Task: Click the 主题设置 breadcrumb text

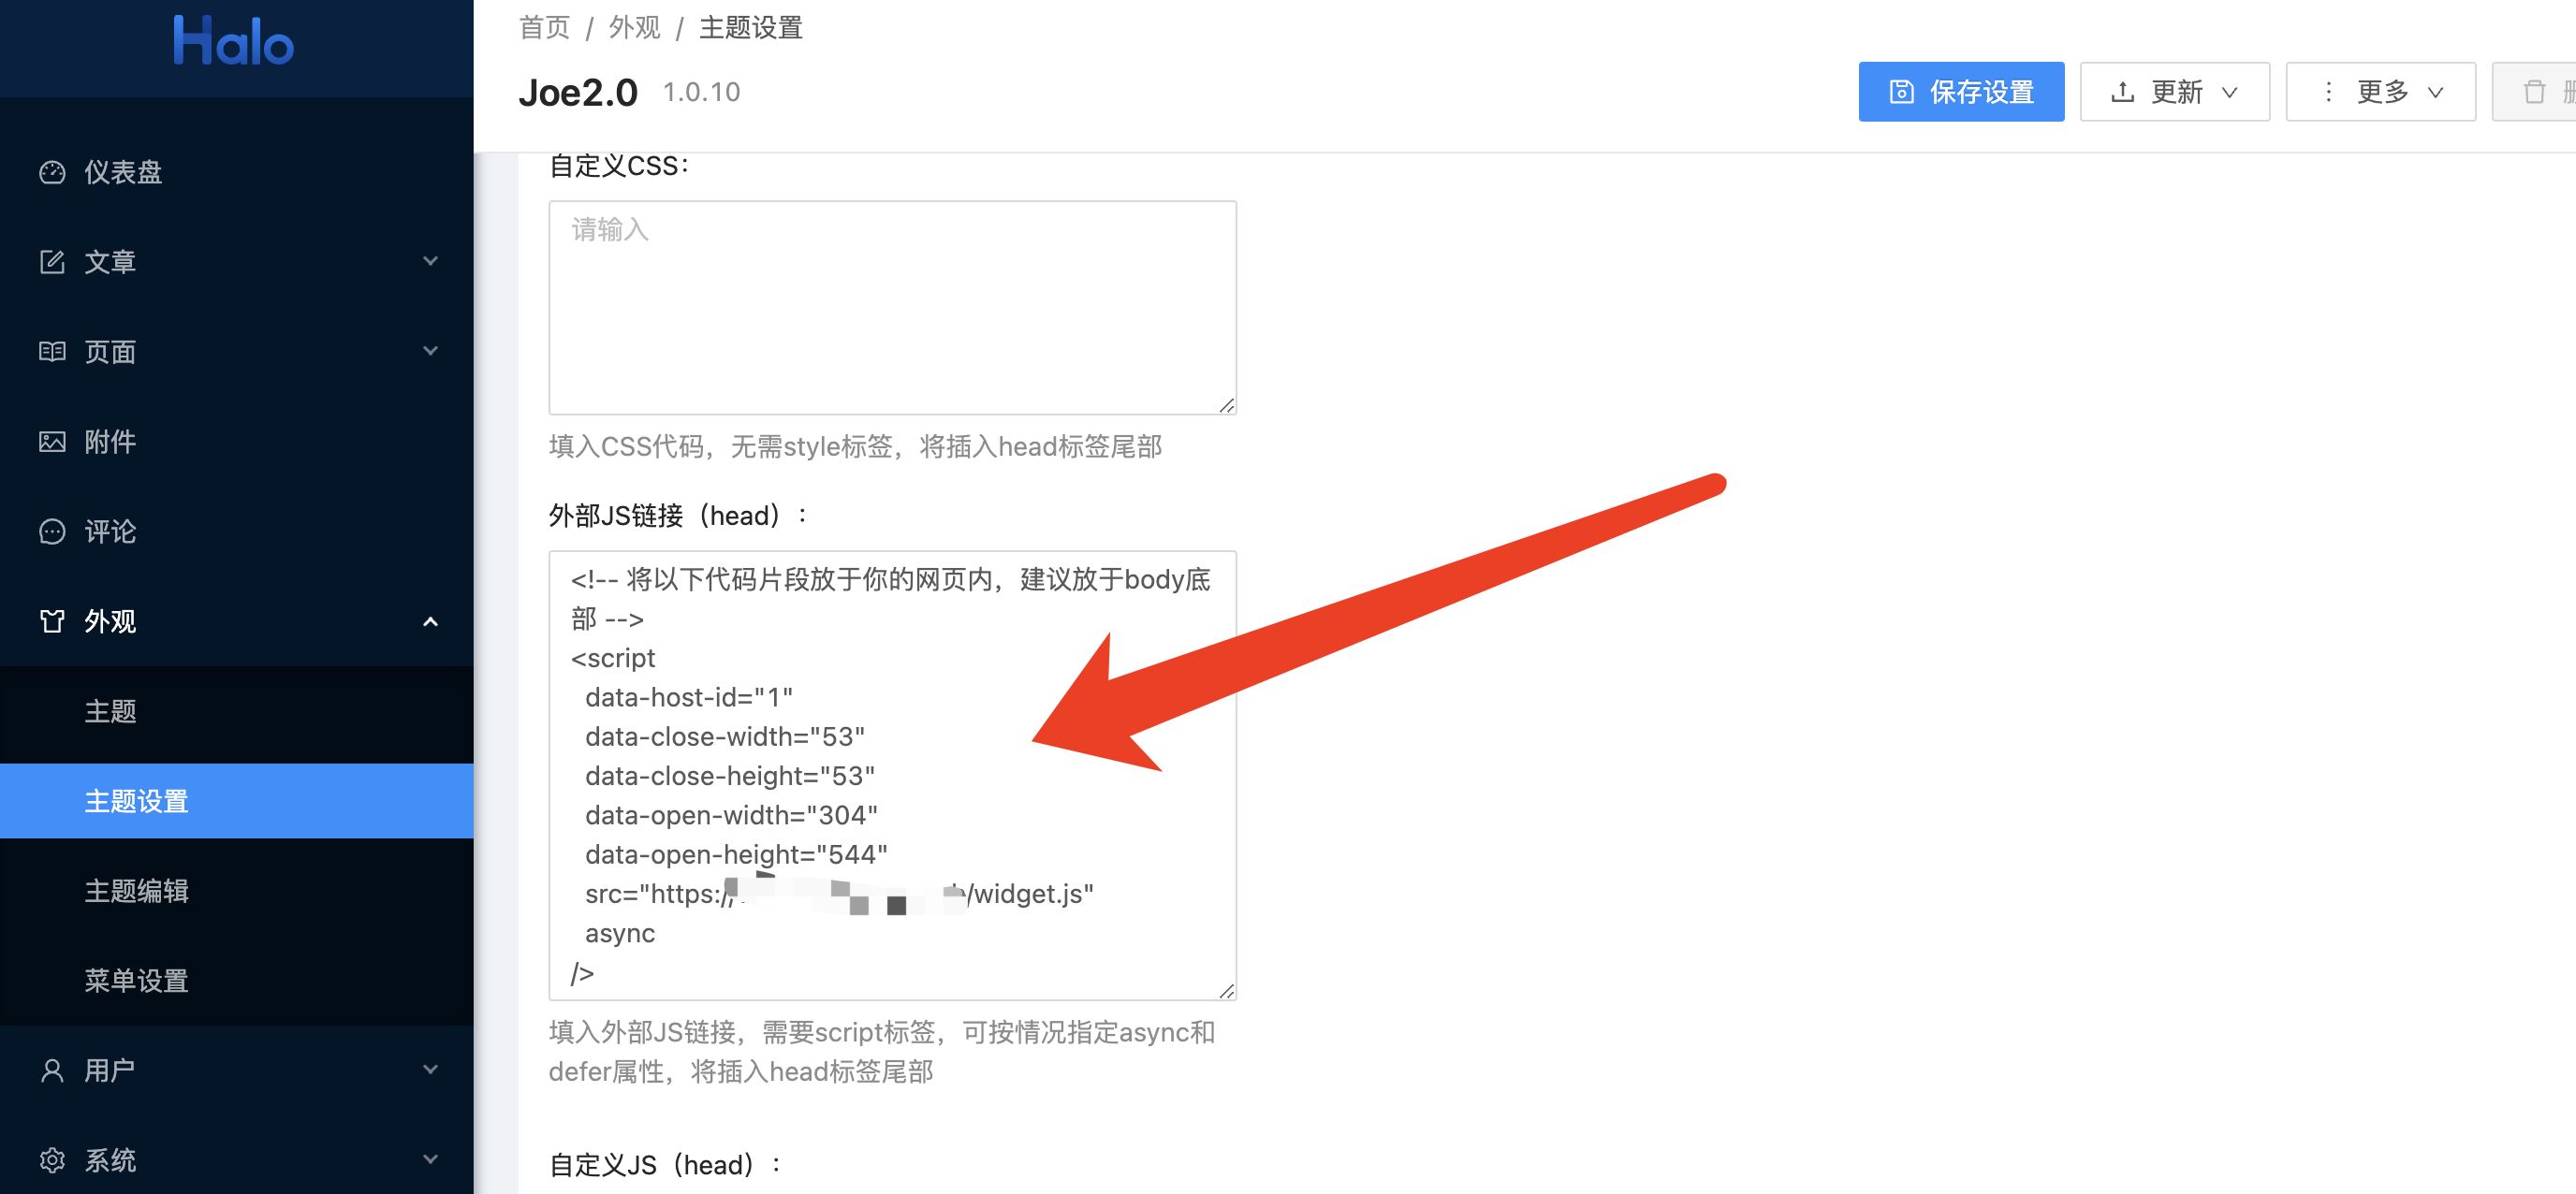Action: click(x=750, y=27)
